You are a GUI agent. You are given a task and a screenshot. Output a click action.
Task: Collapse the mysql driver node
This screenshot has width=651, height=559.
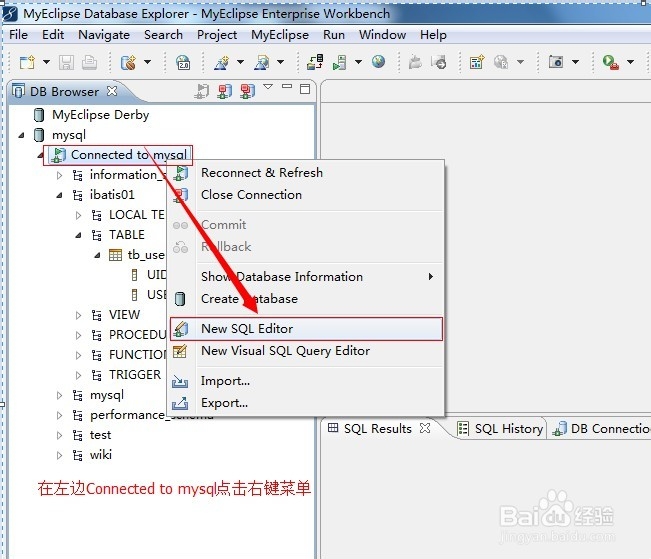pyautogui.click(x=22, y=135)
